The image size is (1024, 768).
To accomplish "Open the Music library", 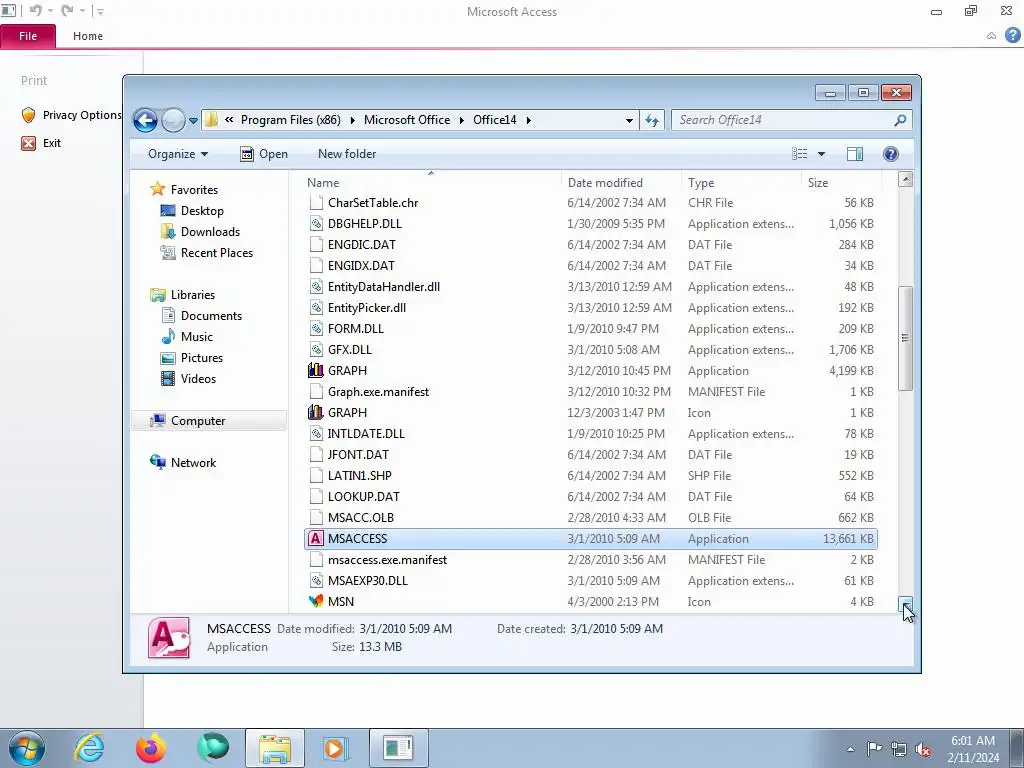I will coord(187,337).
